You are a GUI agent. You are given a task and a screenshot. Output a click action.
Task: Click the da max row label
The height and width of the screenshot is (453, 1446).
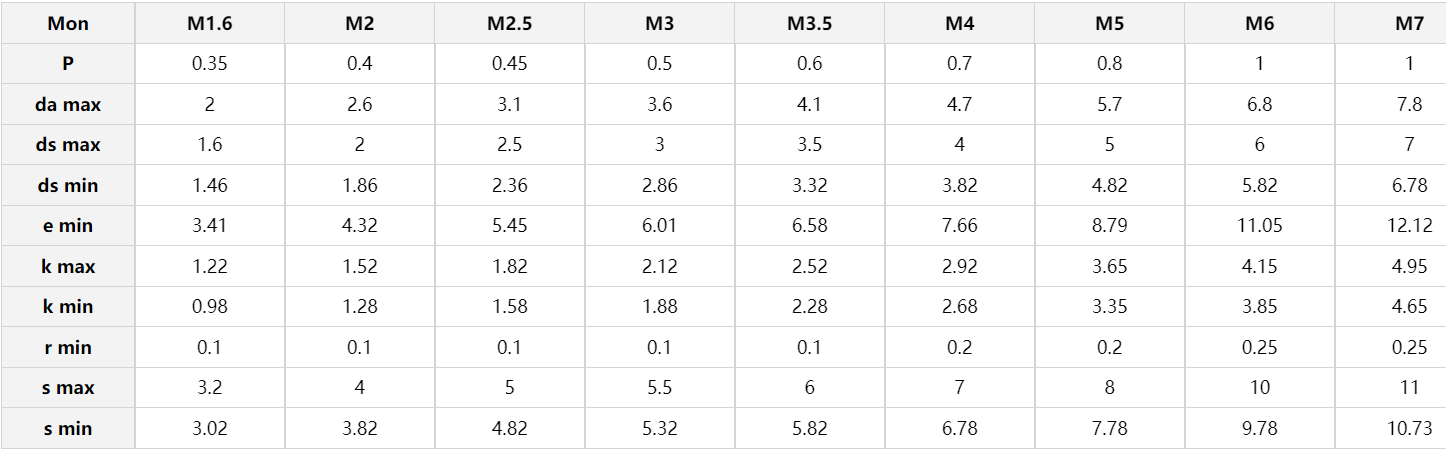click(68, 104)
